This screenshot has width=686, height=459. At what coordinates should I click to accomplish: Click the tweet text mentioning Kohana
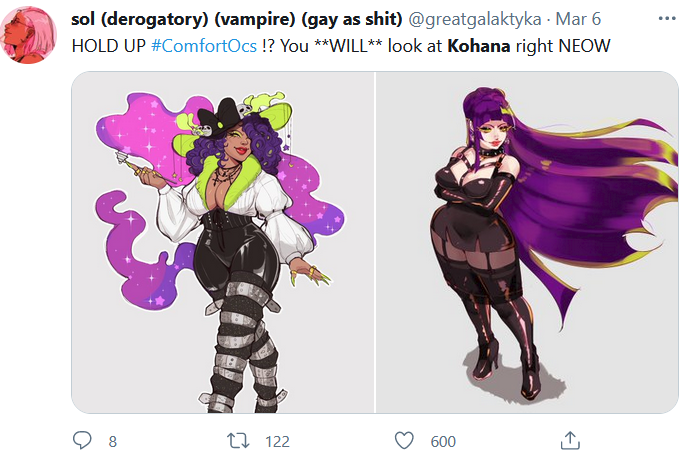[341, 46]
